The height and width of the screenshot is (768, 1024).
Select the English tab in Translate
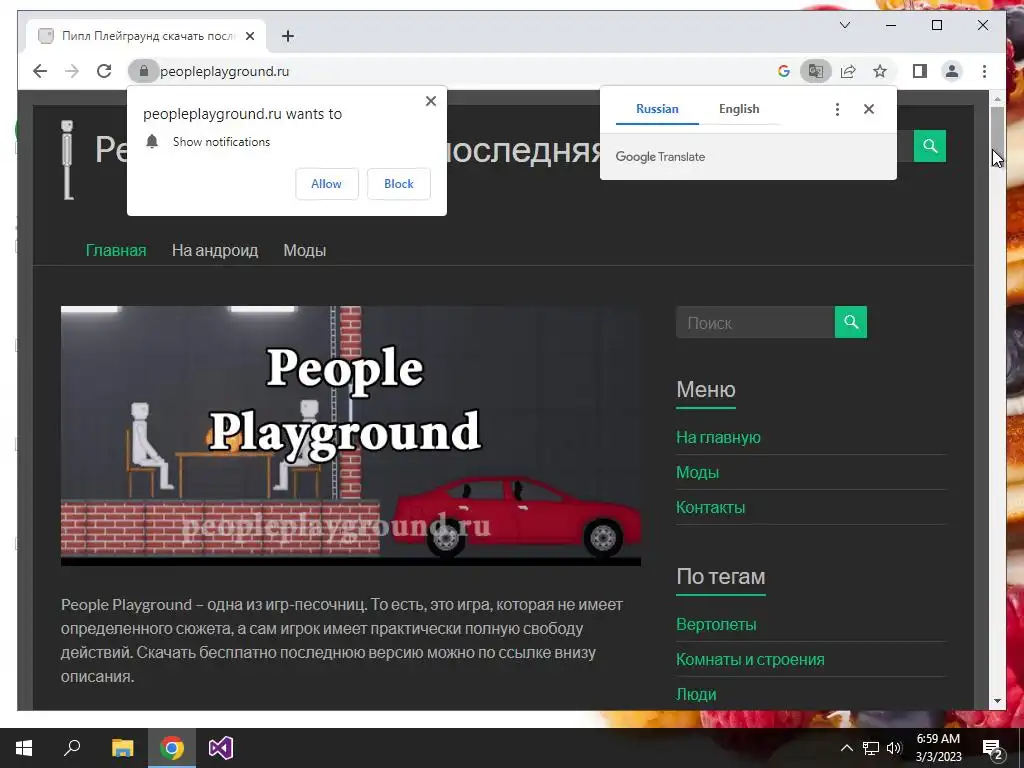(739, 109)
